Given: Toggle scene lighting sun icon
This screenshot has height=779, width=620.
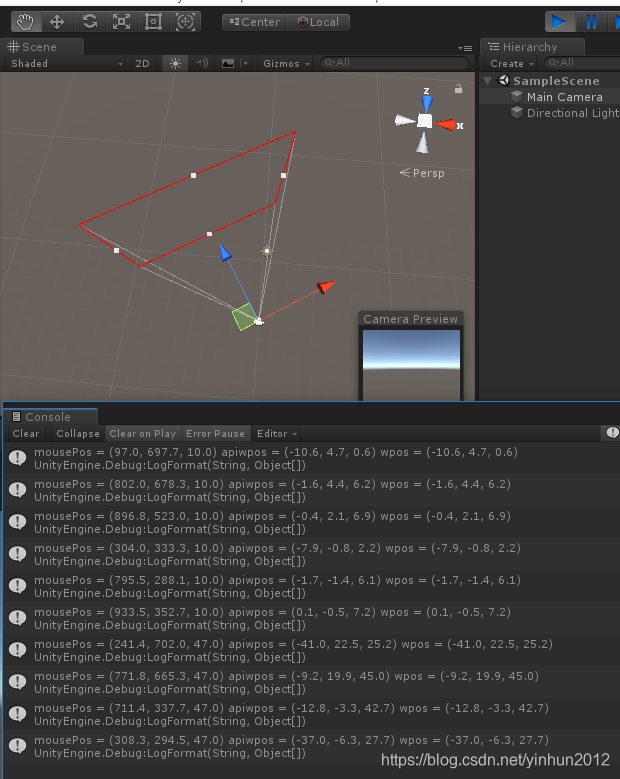Looking at the screenshot, I should [175, 64].
